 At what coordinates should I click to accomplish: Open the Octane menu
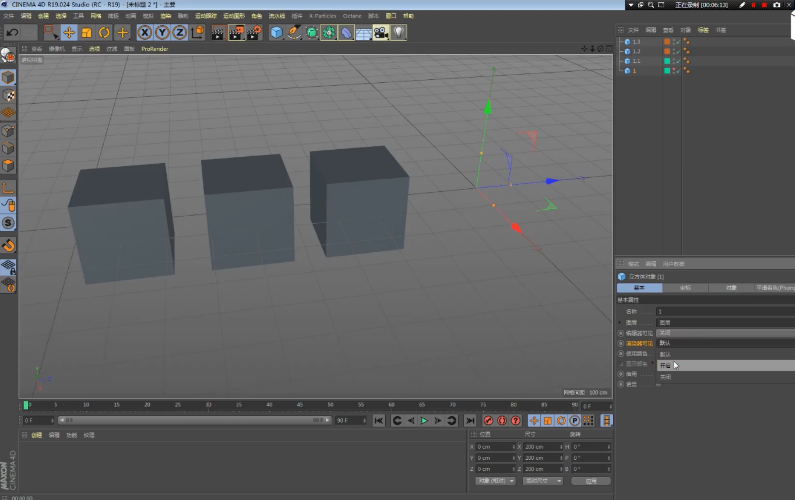(x=352, y=16)
